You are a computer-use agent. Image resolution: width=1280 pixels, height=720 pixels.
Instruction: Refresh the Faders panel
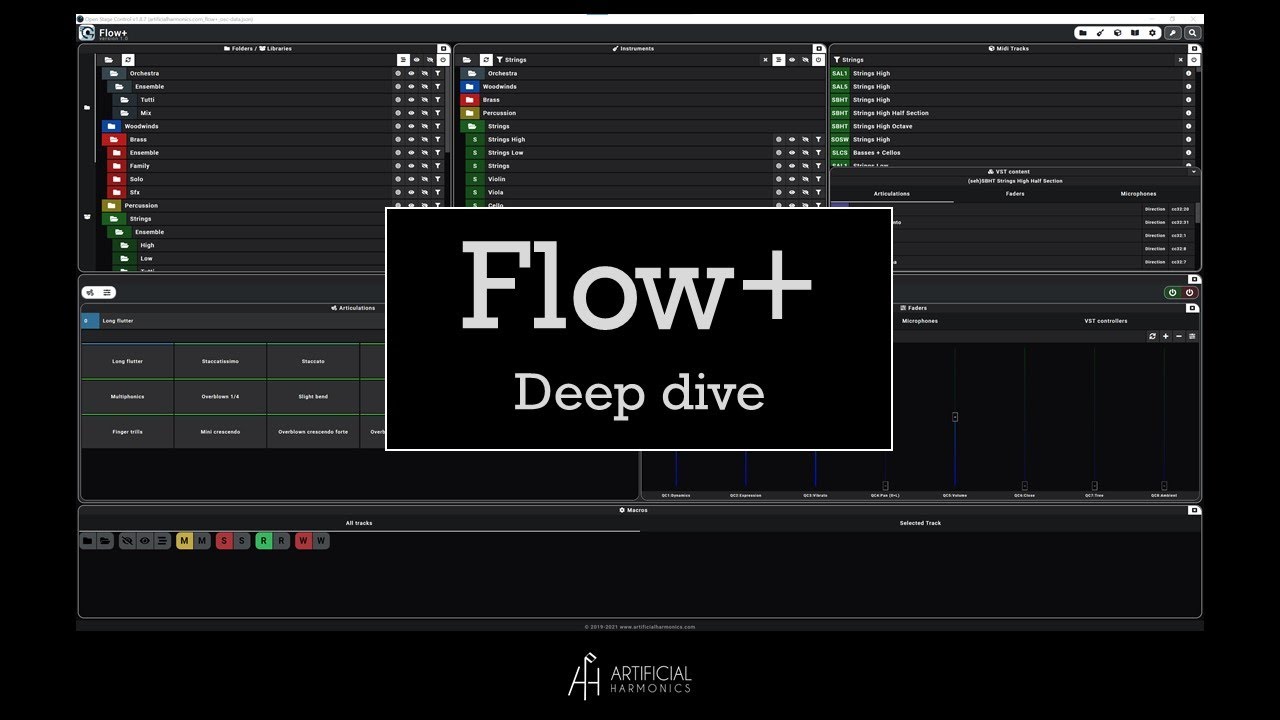tap(1152, 336)
